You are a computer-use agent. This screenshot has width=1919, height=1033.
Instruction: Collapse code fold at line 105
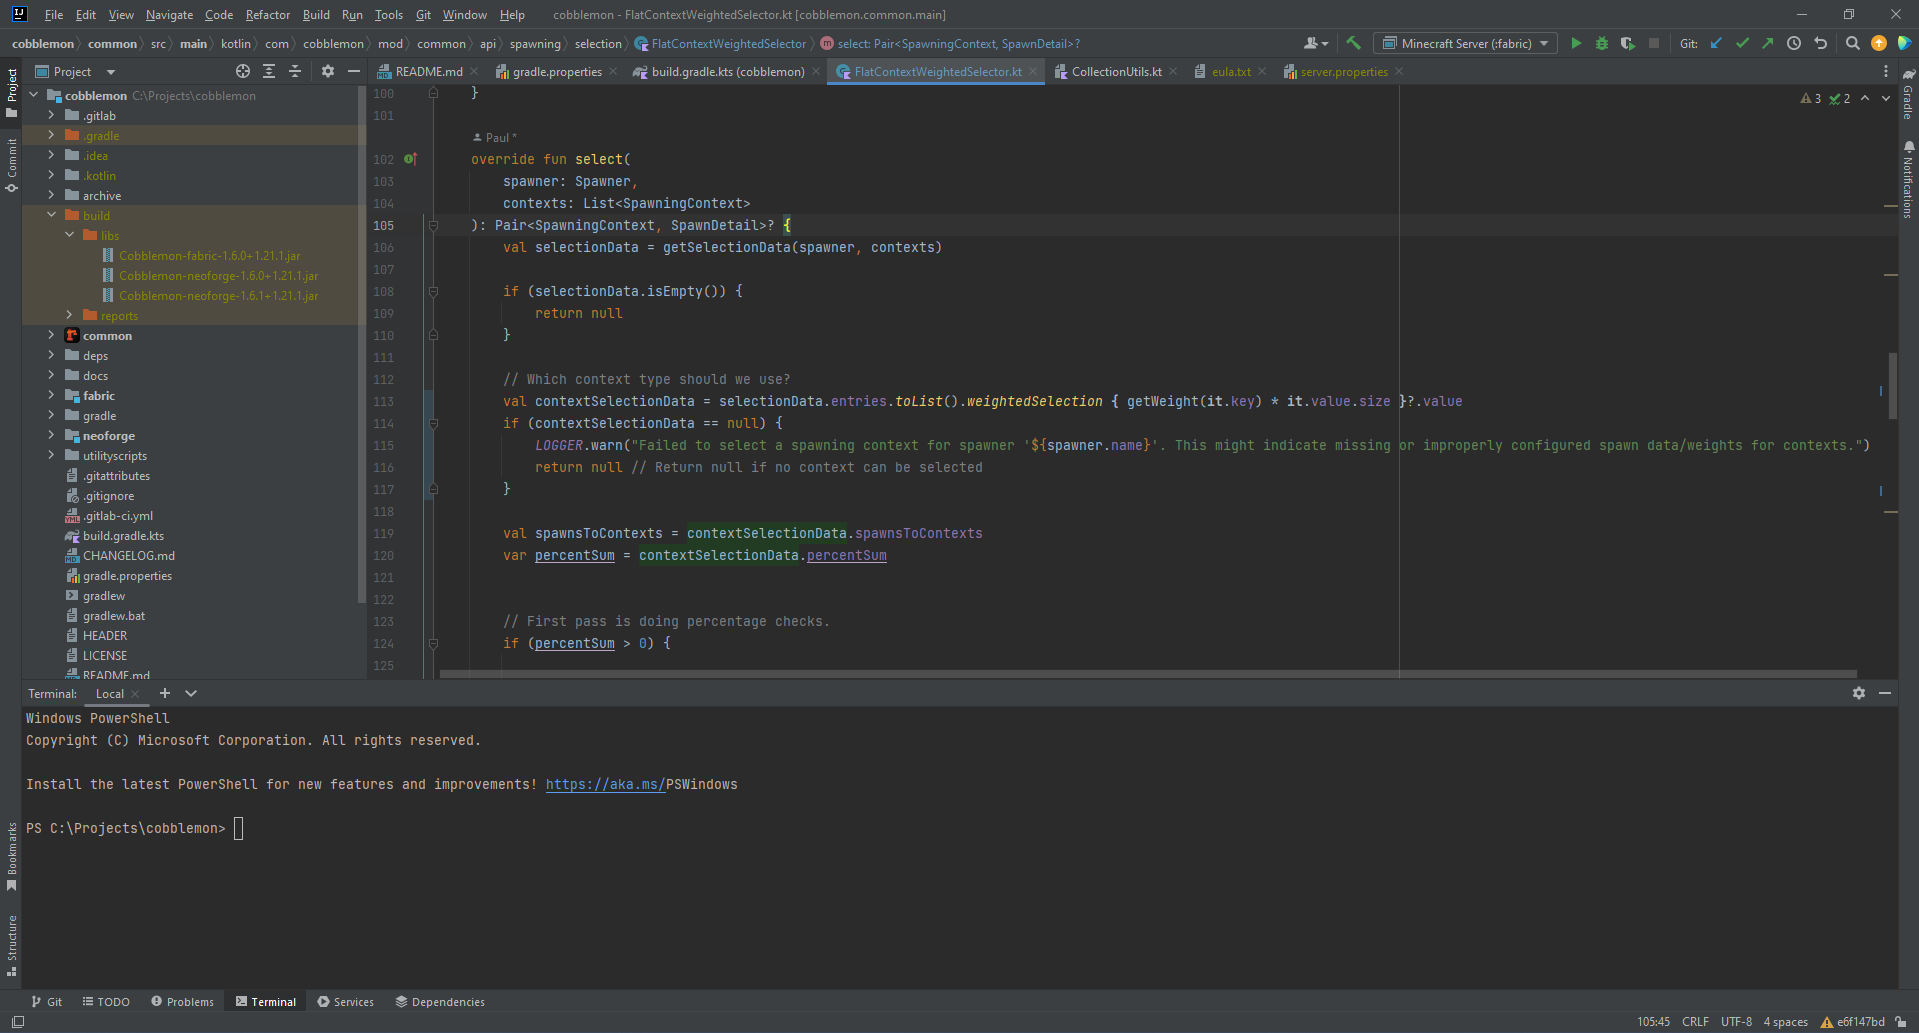click(433, 225)
